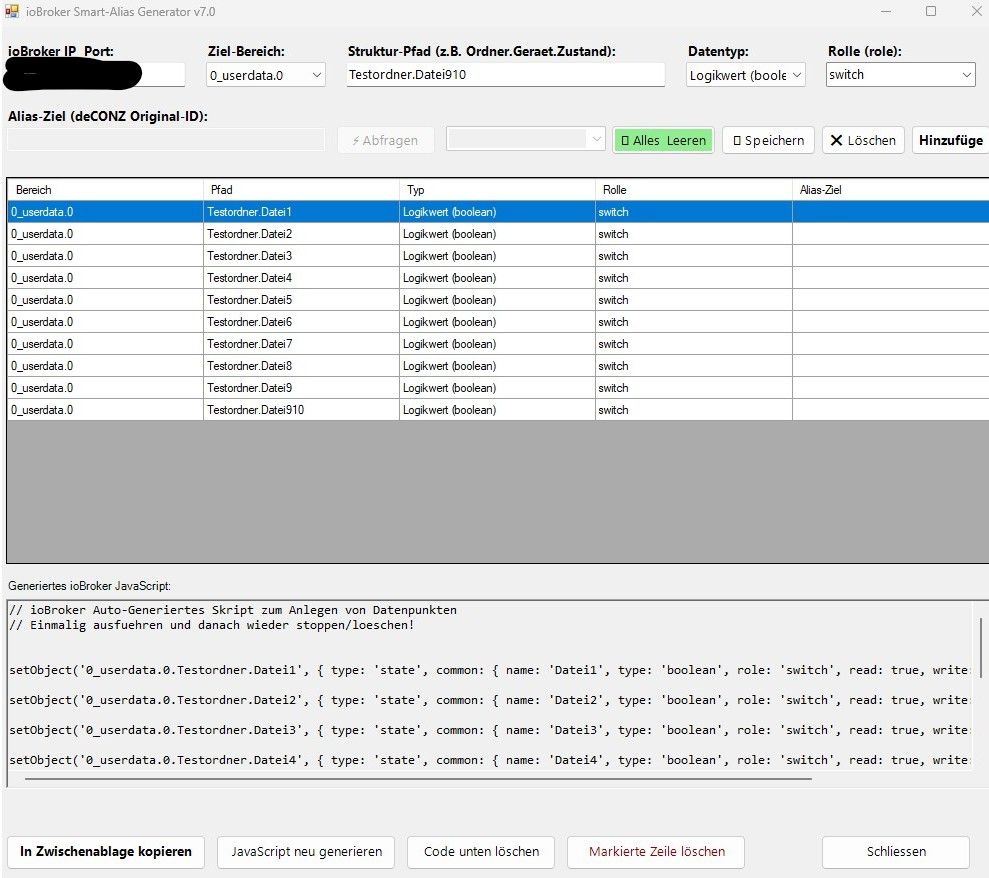Click the Speichern button
Image resolution: width=989 pixels, height=878 pixels.
click(768, 140)
